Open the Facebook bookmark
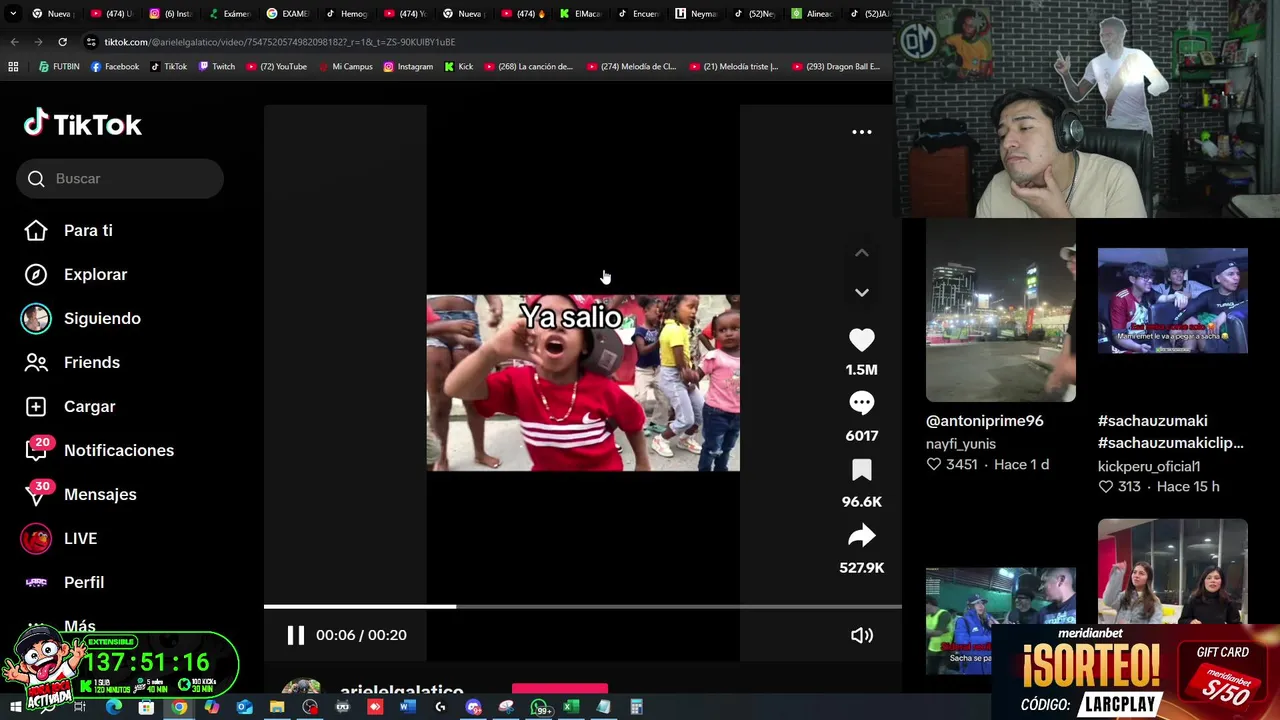The width and height of the screenshot is (1280, 720). point(115,67)
